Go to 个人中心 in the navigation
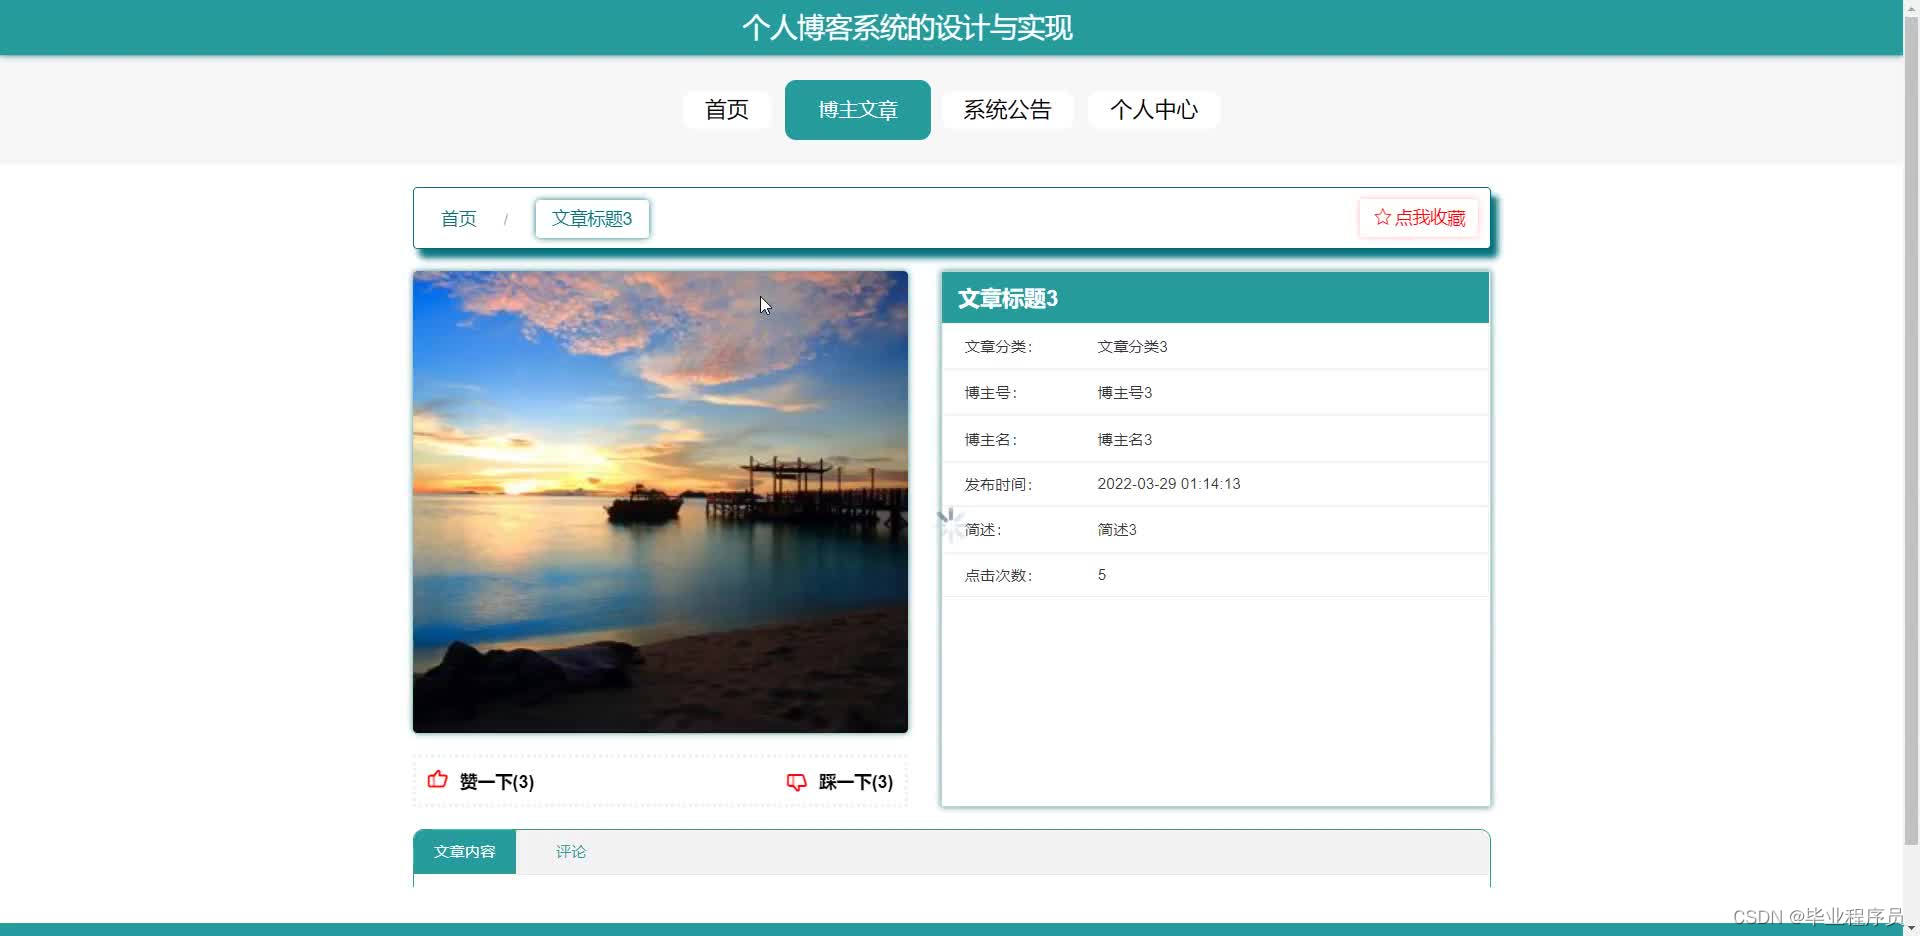 1154,110
